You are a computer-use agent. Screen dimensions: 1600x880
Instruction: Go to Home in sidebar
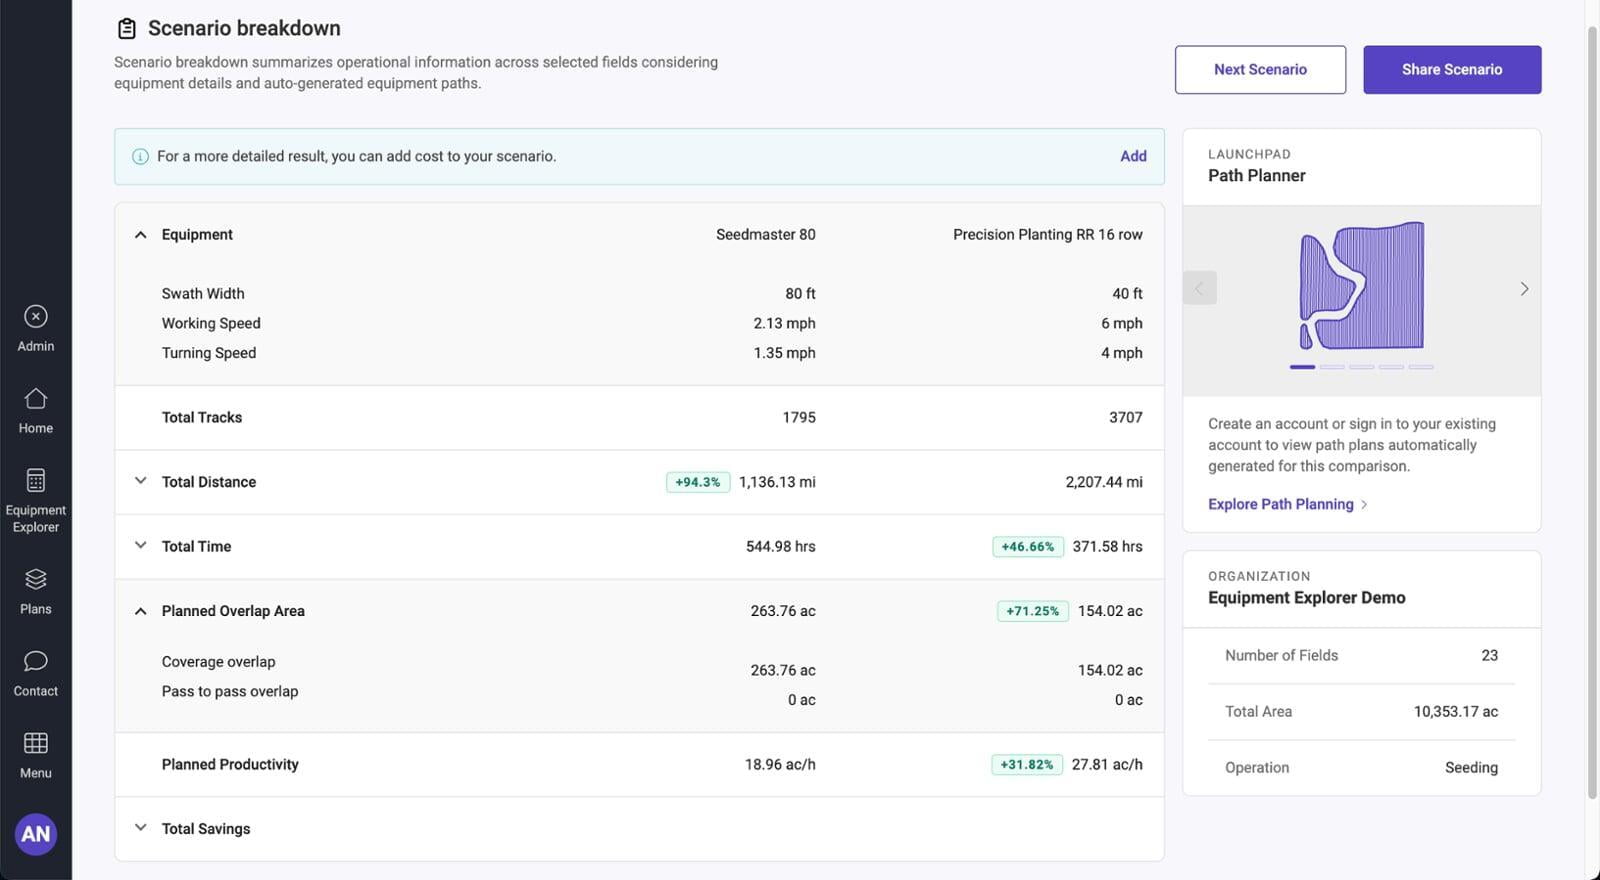[x=36, y=399]
